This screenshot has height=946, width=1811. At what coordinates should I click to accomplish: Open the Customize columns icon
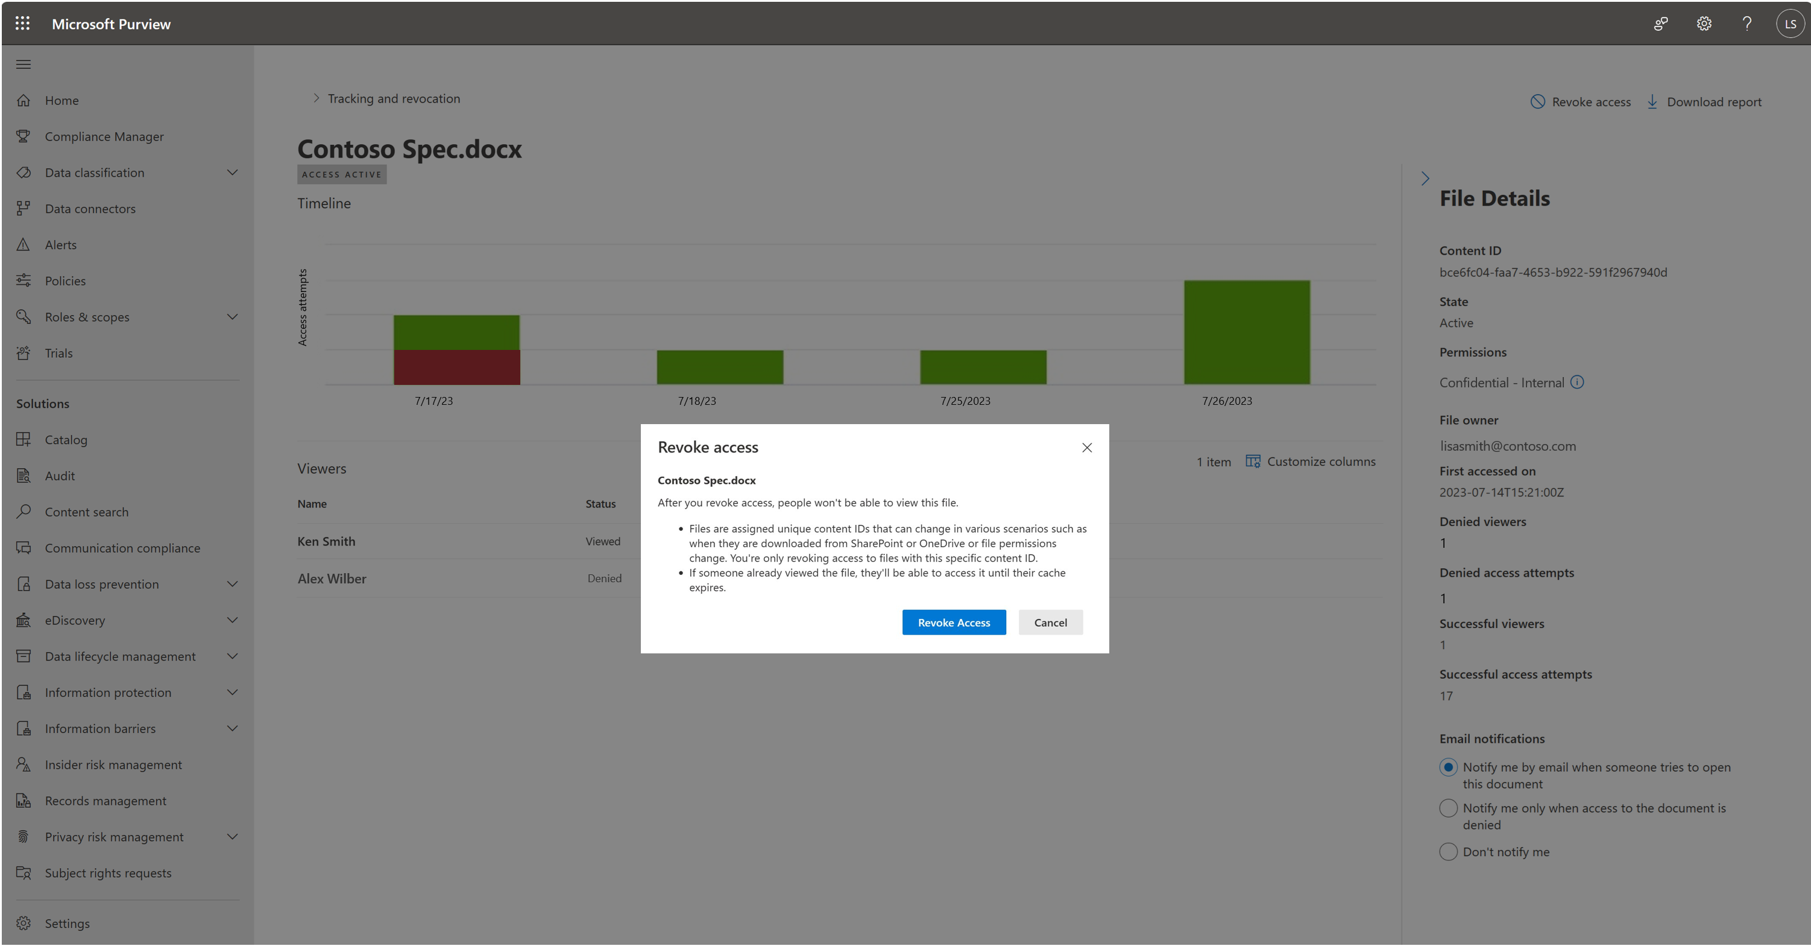tap(1251, 461)
